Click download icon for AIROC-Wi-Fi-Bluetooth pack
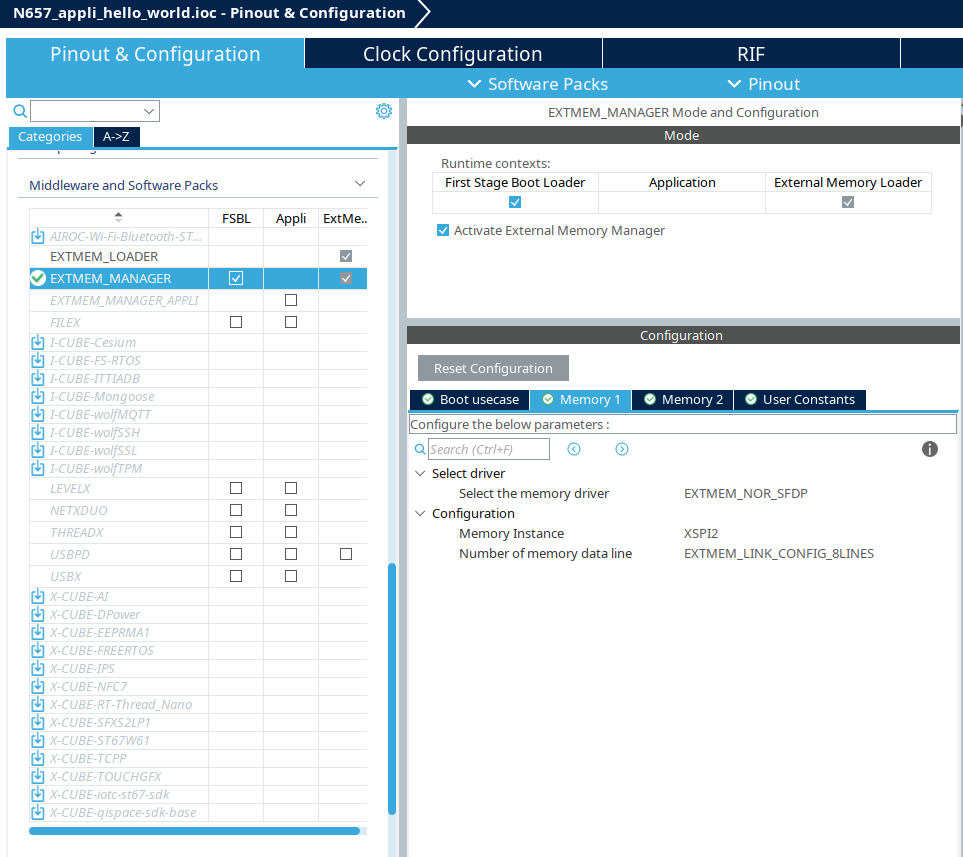 38,237
